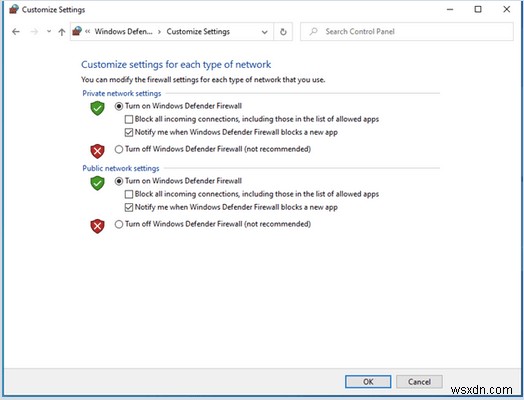Image resolution: width=524 pixels, height=400 pixels.
Task: Click the forward navigation arrow
Action: pyautogui.click(x=34, y=32)
